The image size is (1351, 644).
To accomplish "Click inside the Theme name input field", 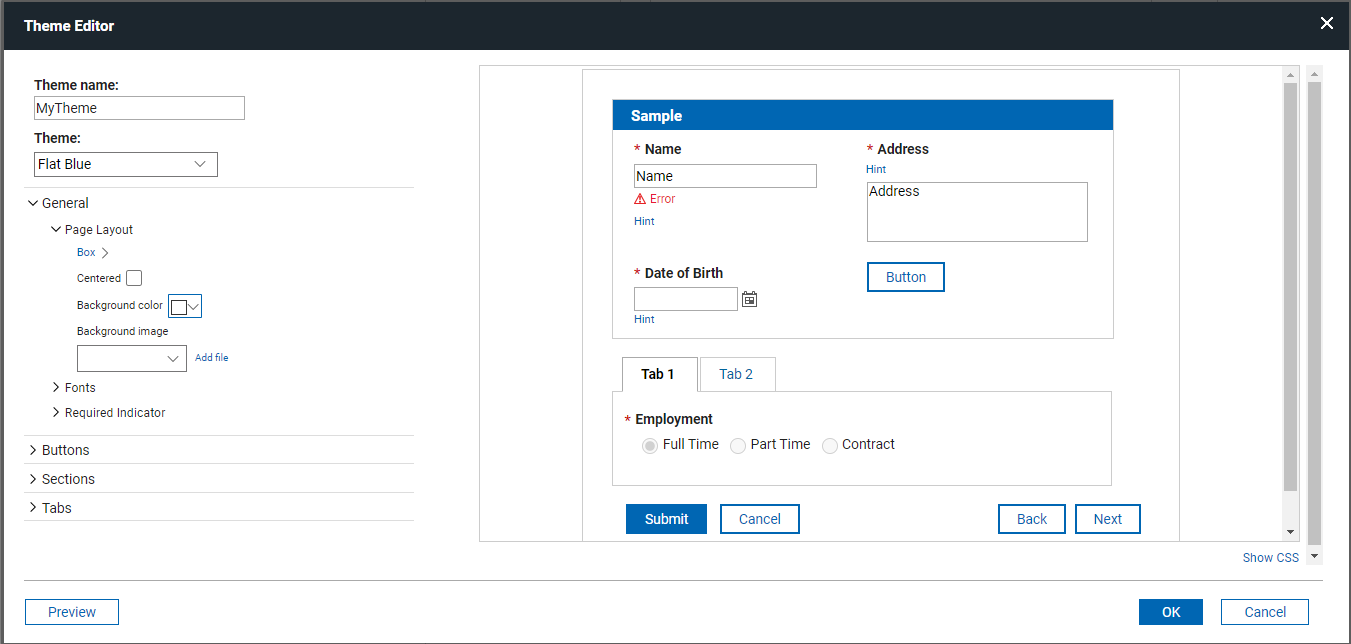I will pyautogui.click(x=139, y=107).
